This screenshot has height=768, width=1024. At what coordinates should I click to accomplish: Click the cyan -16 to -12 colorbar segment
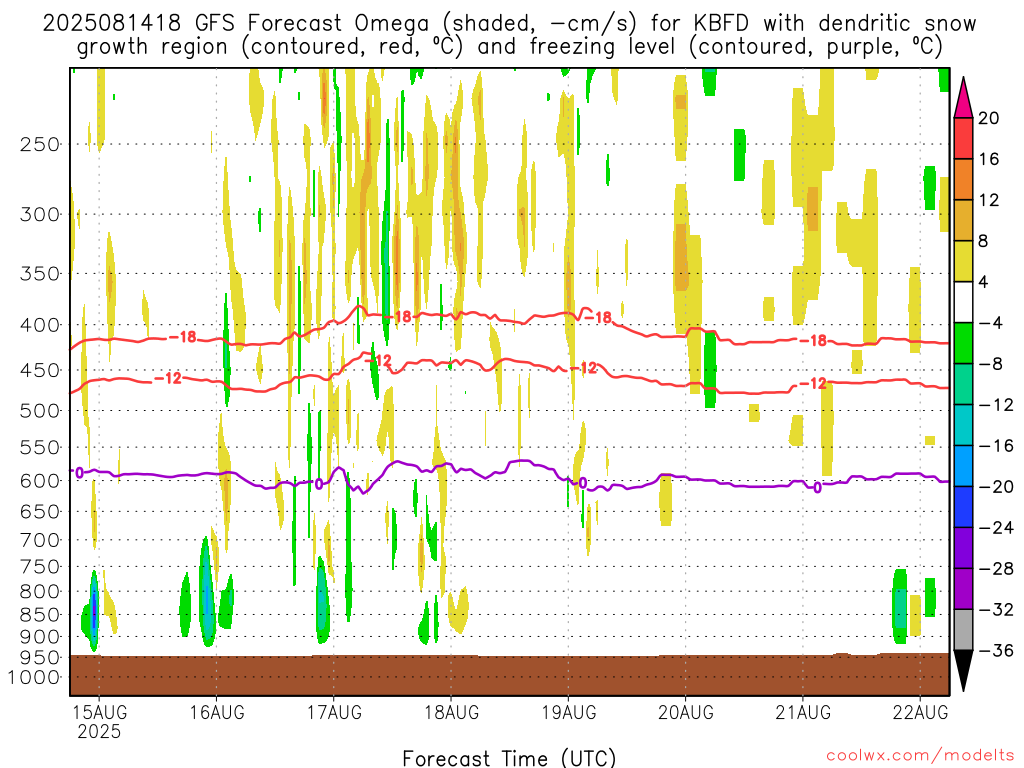[x=963, y=425]
